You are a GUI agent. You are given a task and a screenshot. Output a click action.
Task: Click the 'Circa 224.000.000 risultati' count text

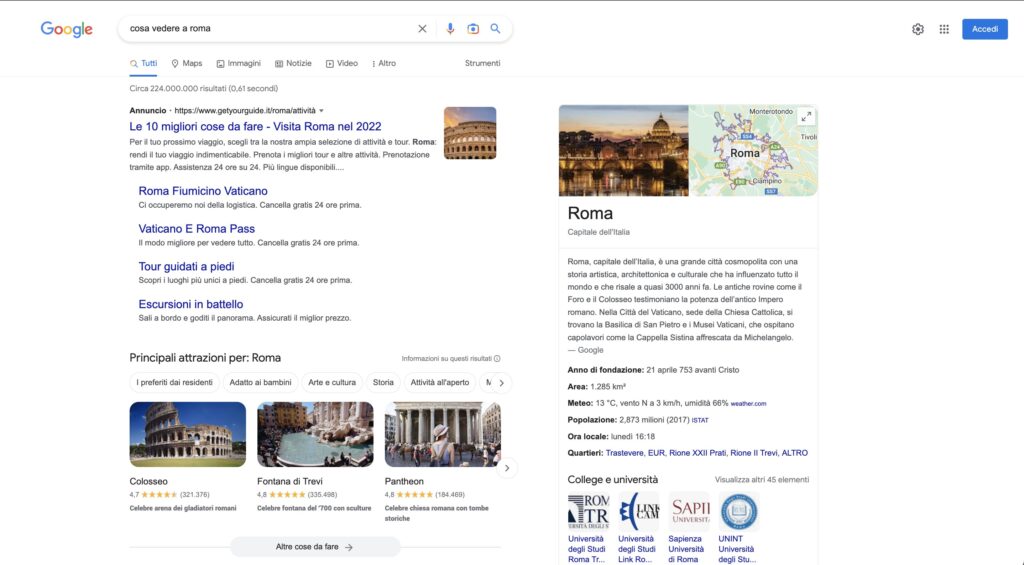(x=204, y=89)
